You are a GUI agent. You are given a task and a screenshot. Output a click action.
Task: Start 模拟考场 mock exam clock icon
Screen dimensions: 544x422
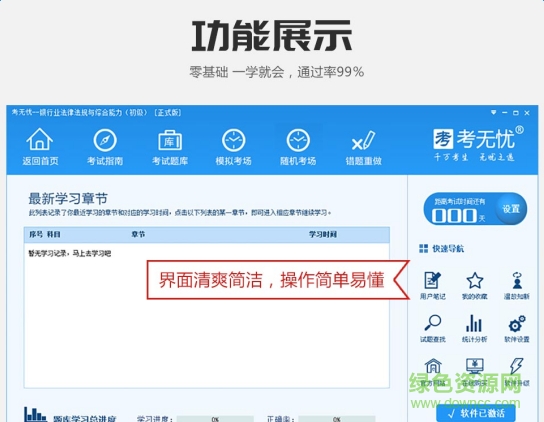pyautogui.click(x=233, y=140)
